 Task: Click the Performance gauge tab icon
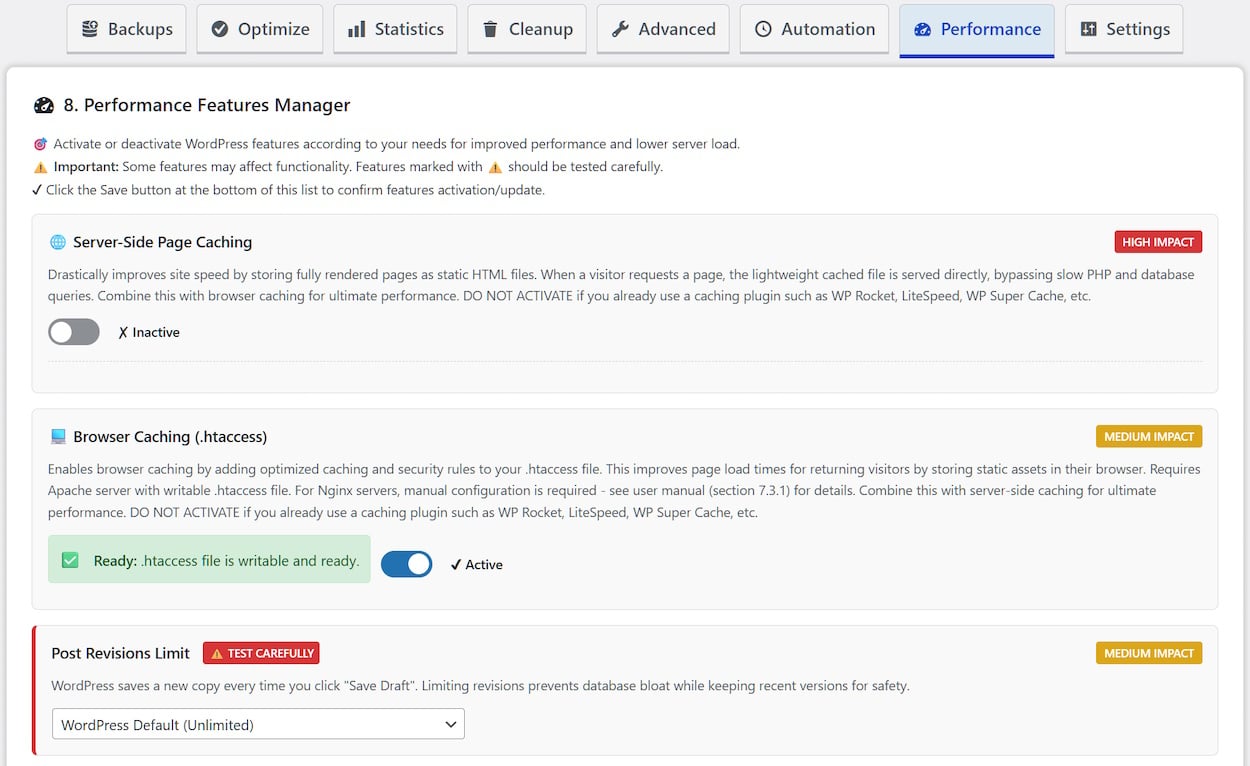pyautogui.click(x=923, y=29)
